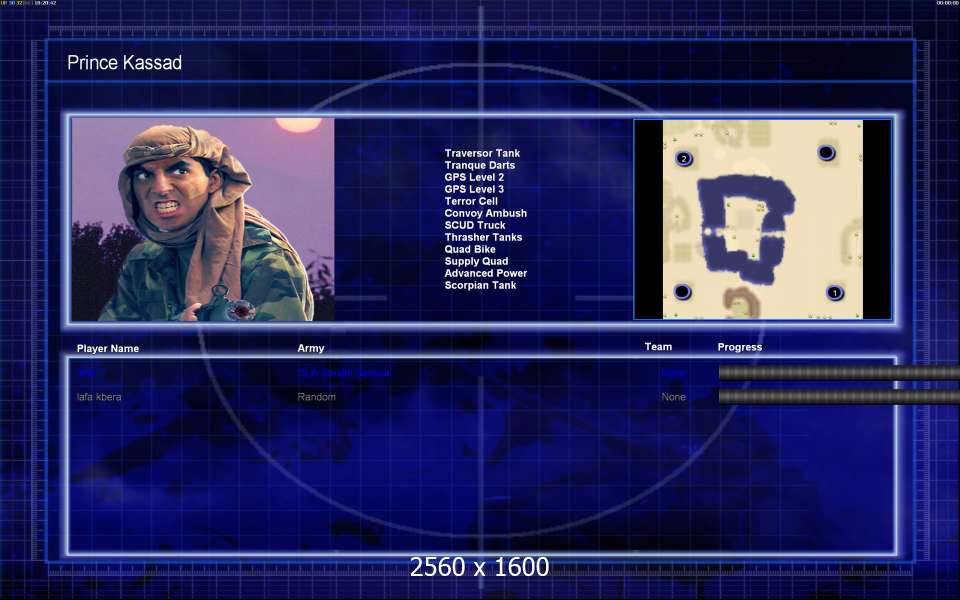This screenshot has width=960, height=600.
Task: Click the Stealth General player's progress bar
Action: [839, 372]
